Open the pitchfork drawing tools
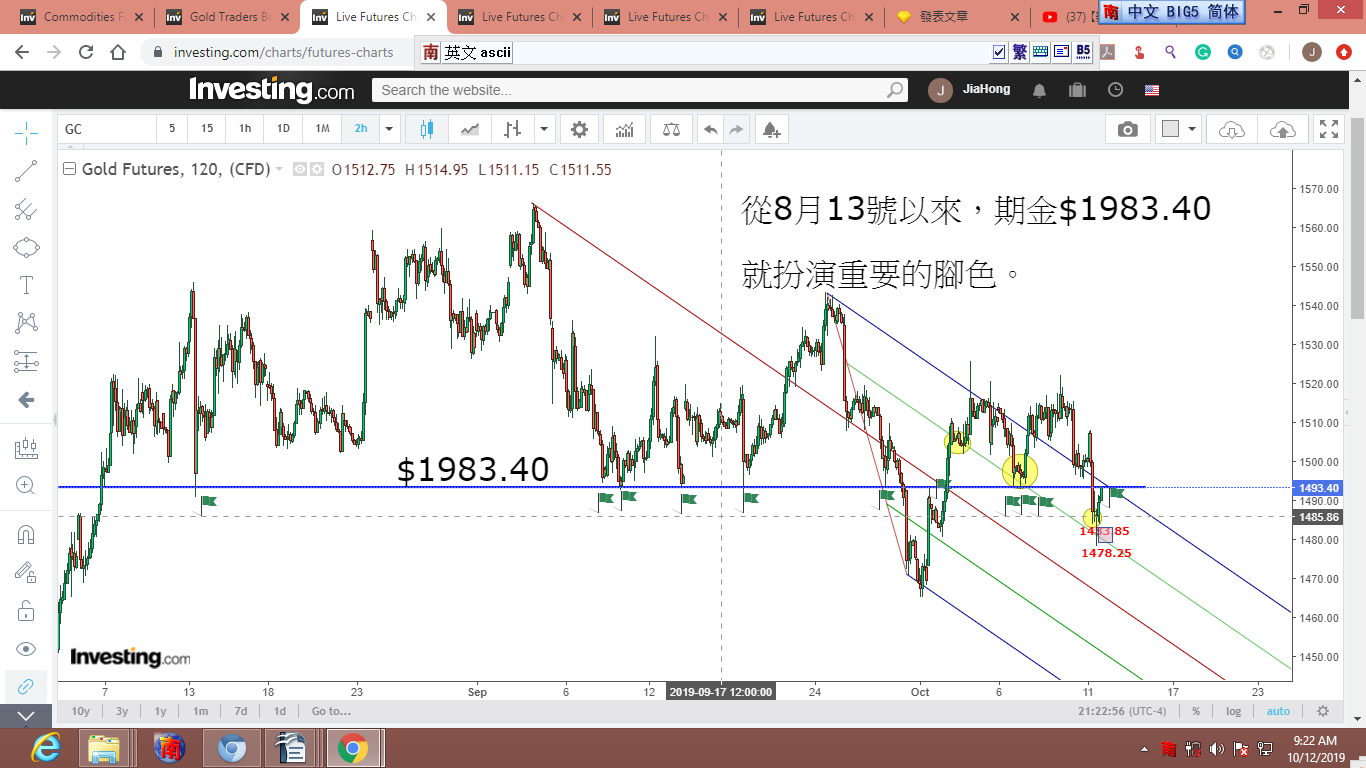This screenshot has height=768, width=1366. [26, 209]
